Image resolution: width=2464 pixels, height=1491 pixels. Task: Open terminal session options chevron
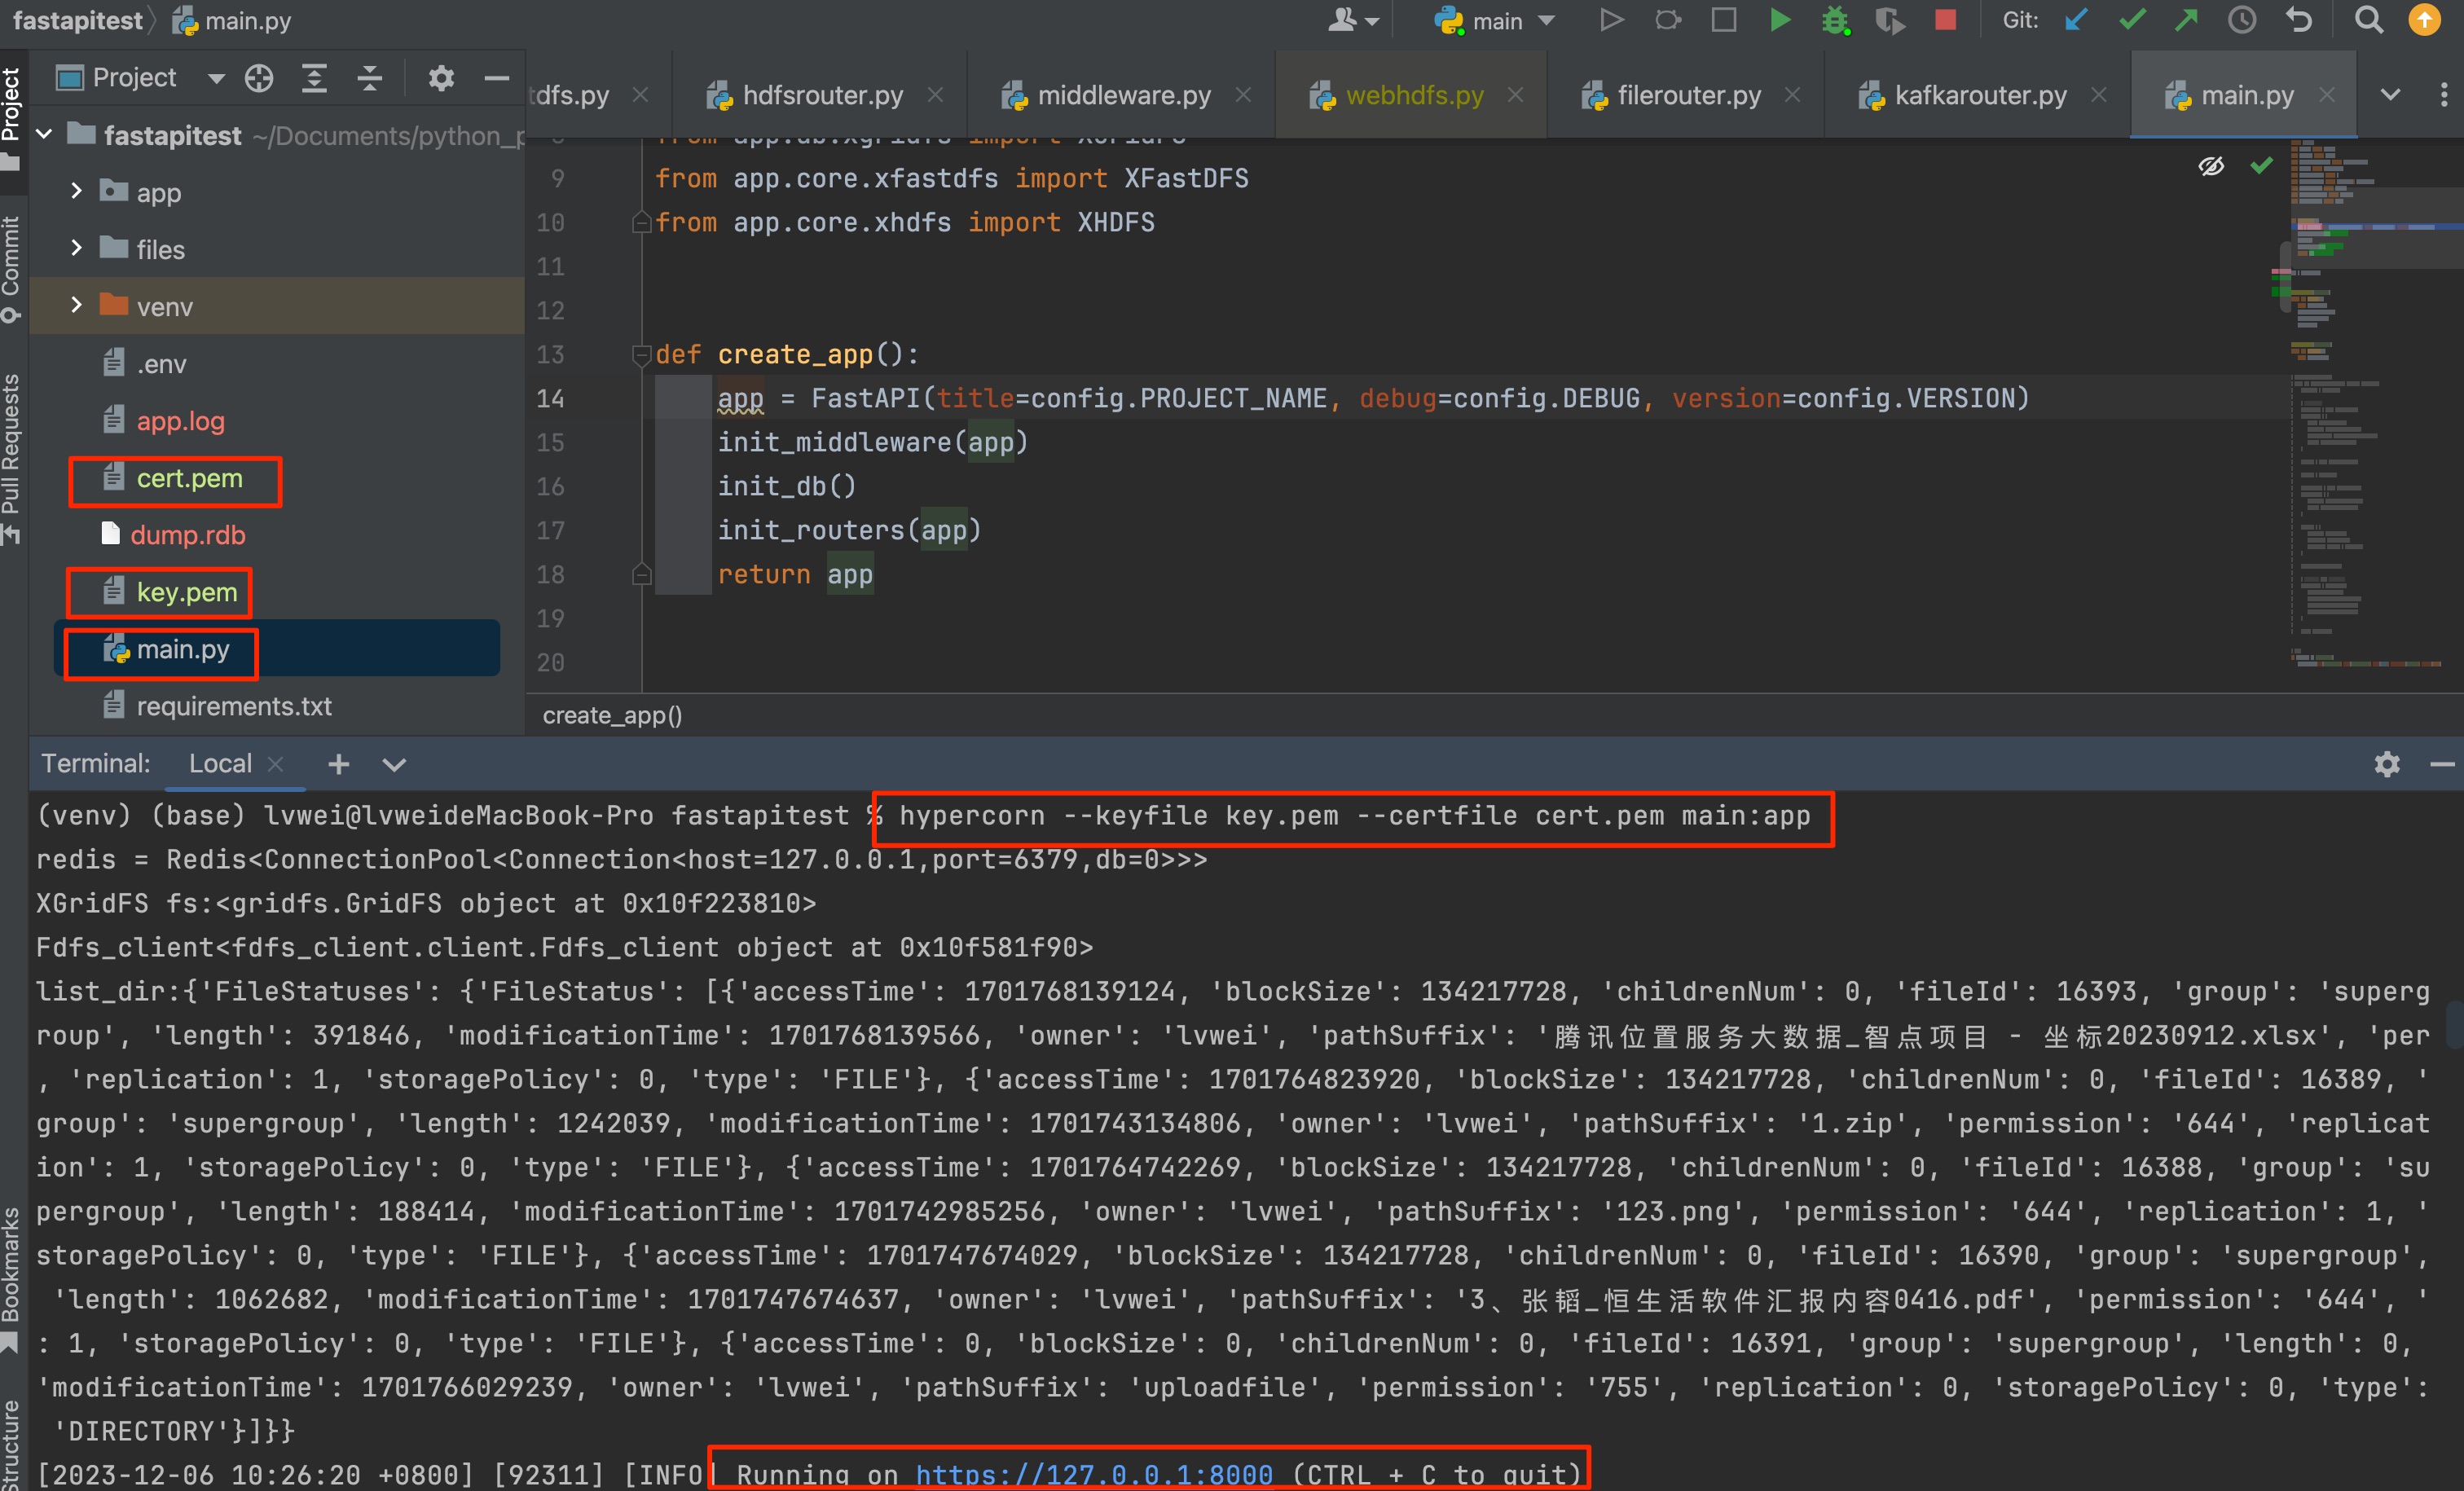coord(394,765)
